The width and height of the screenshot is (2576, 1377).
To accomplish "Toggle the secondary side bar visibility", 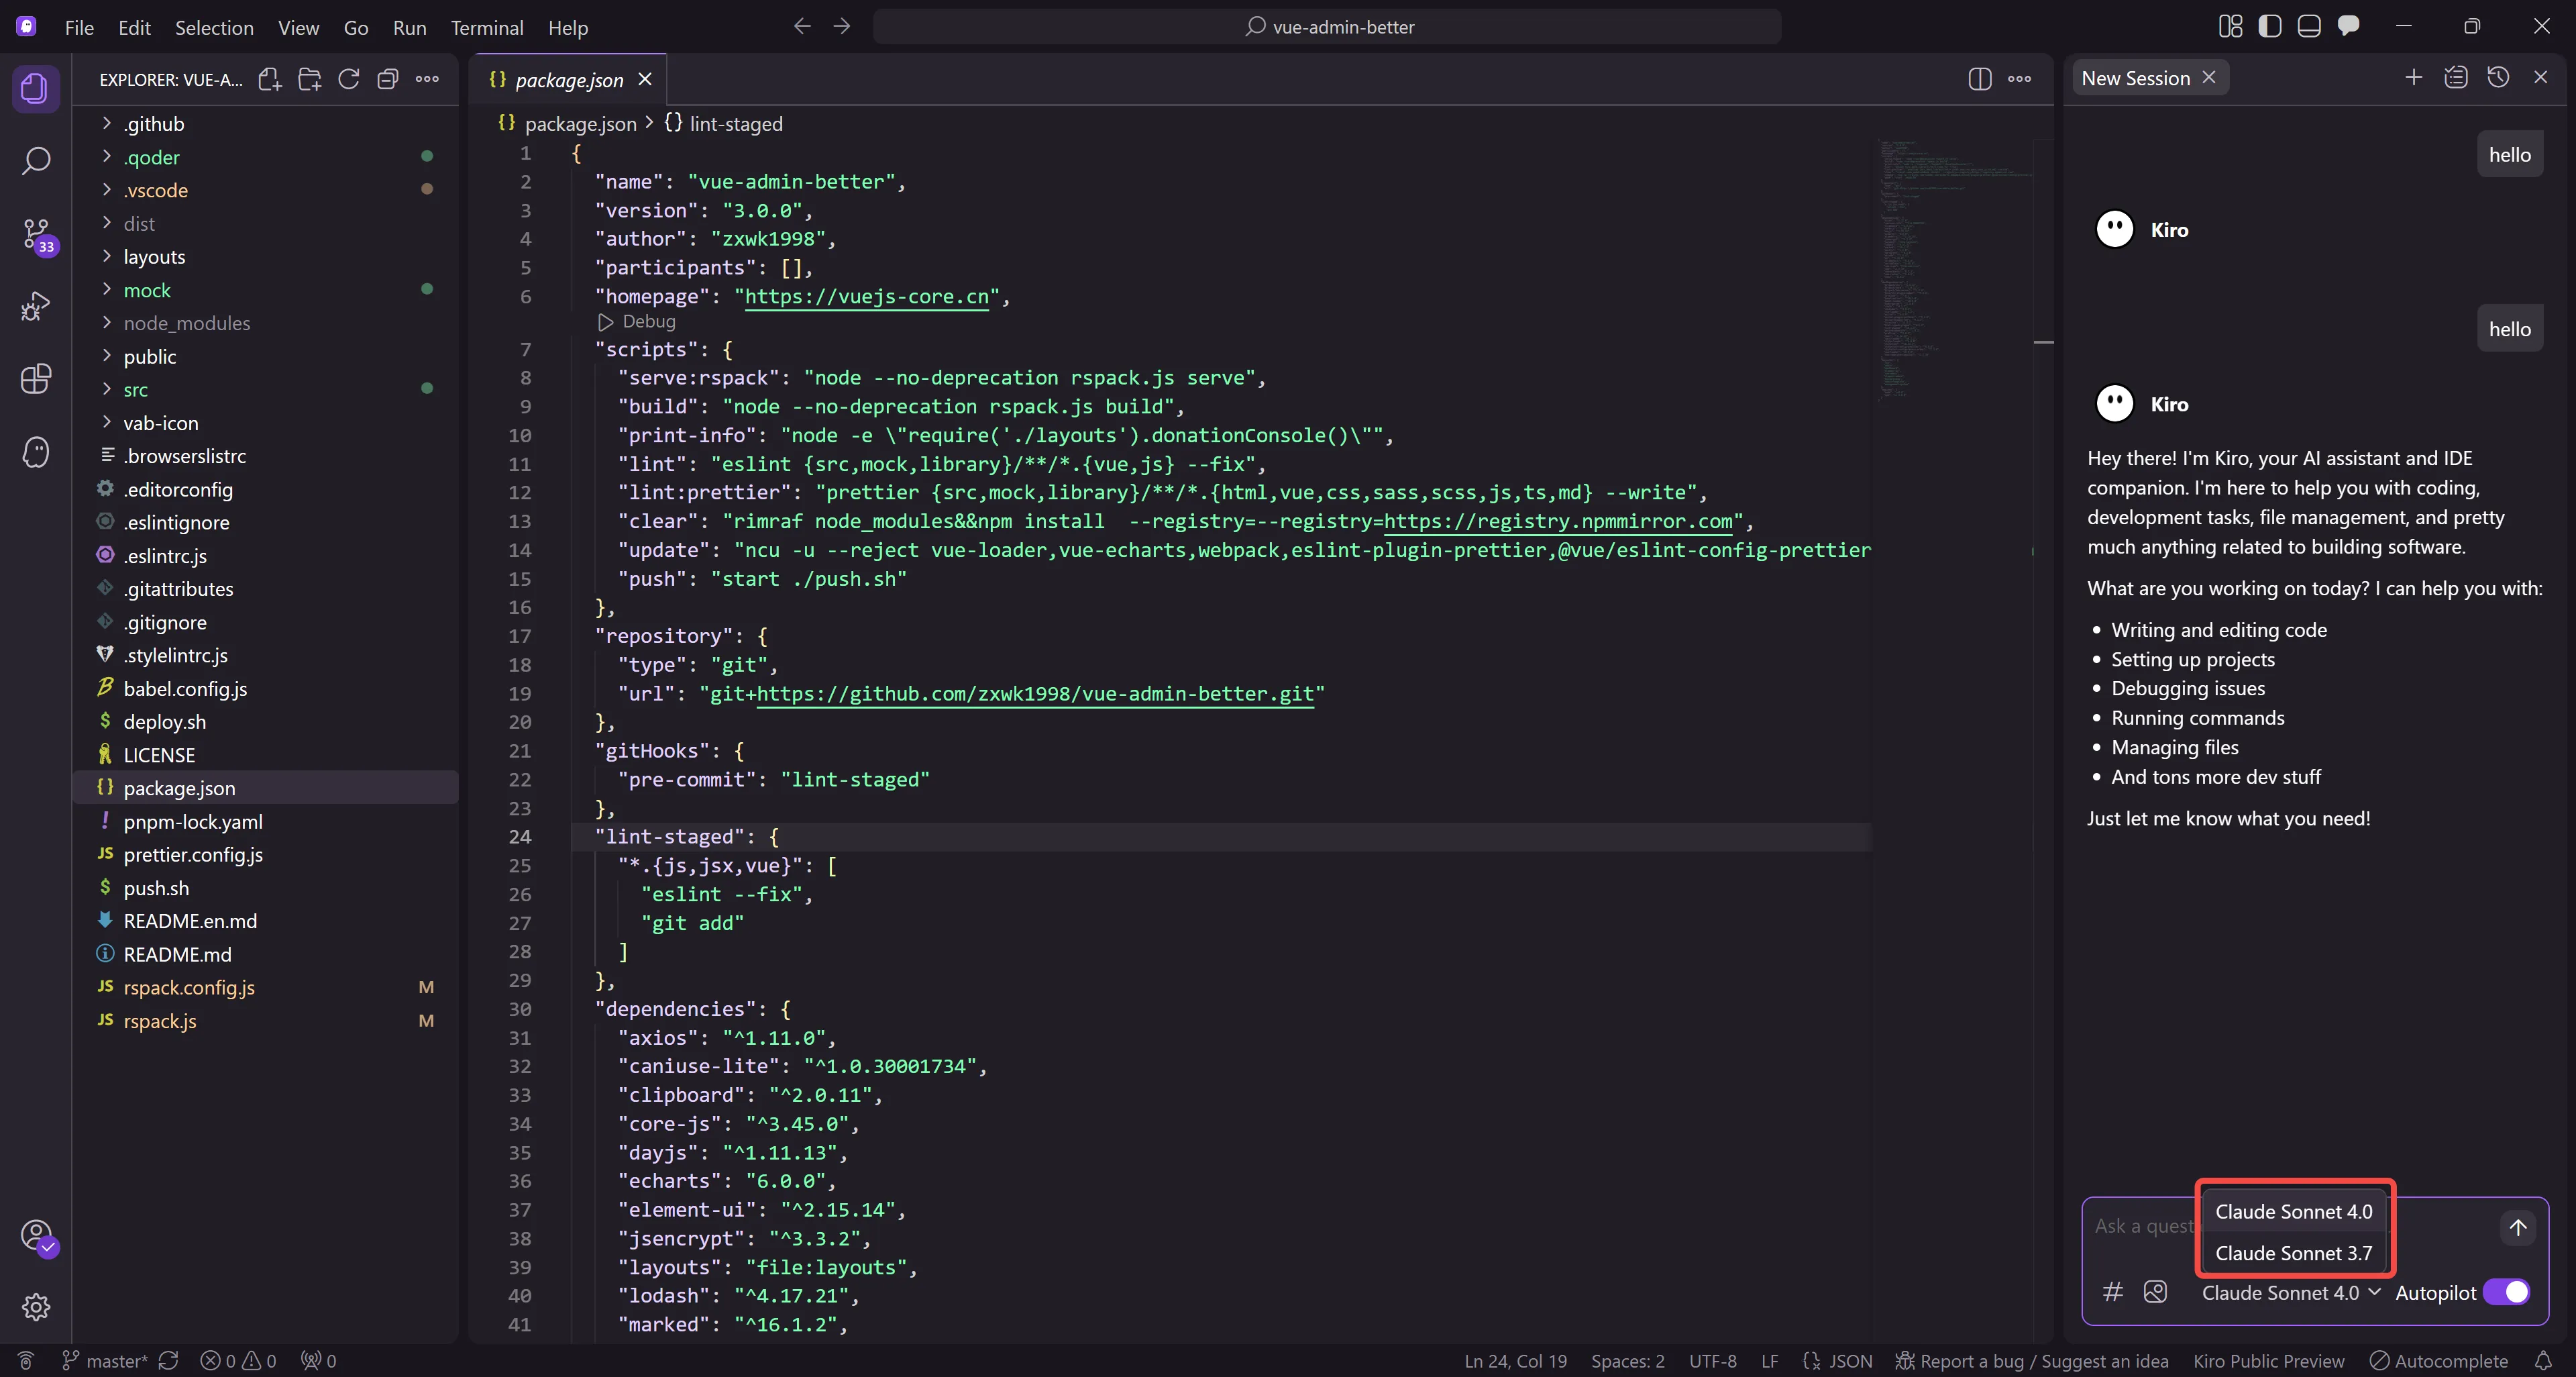I will (2270, 26).
